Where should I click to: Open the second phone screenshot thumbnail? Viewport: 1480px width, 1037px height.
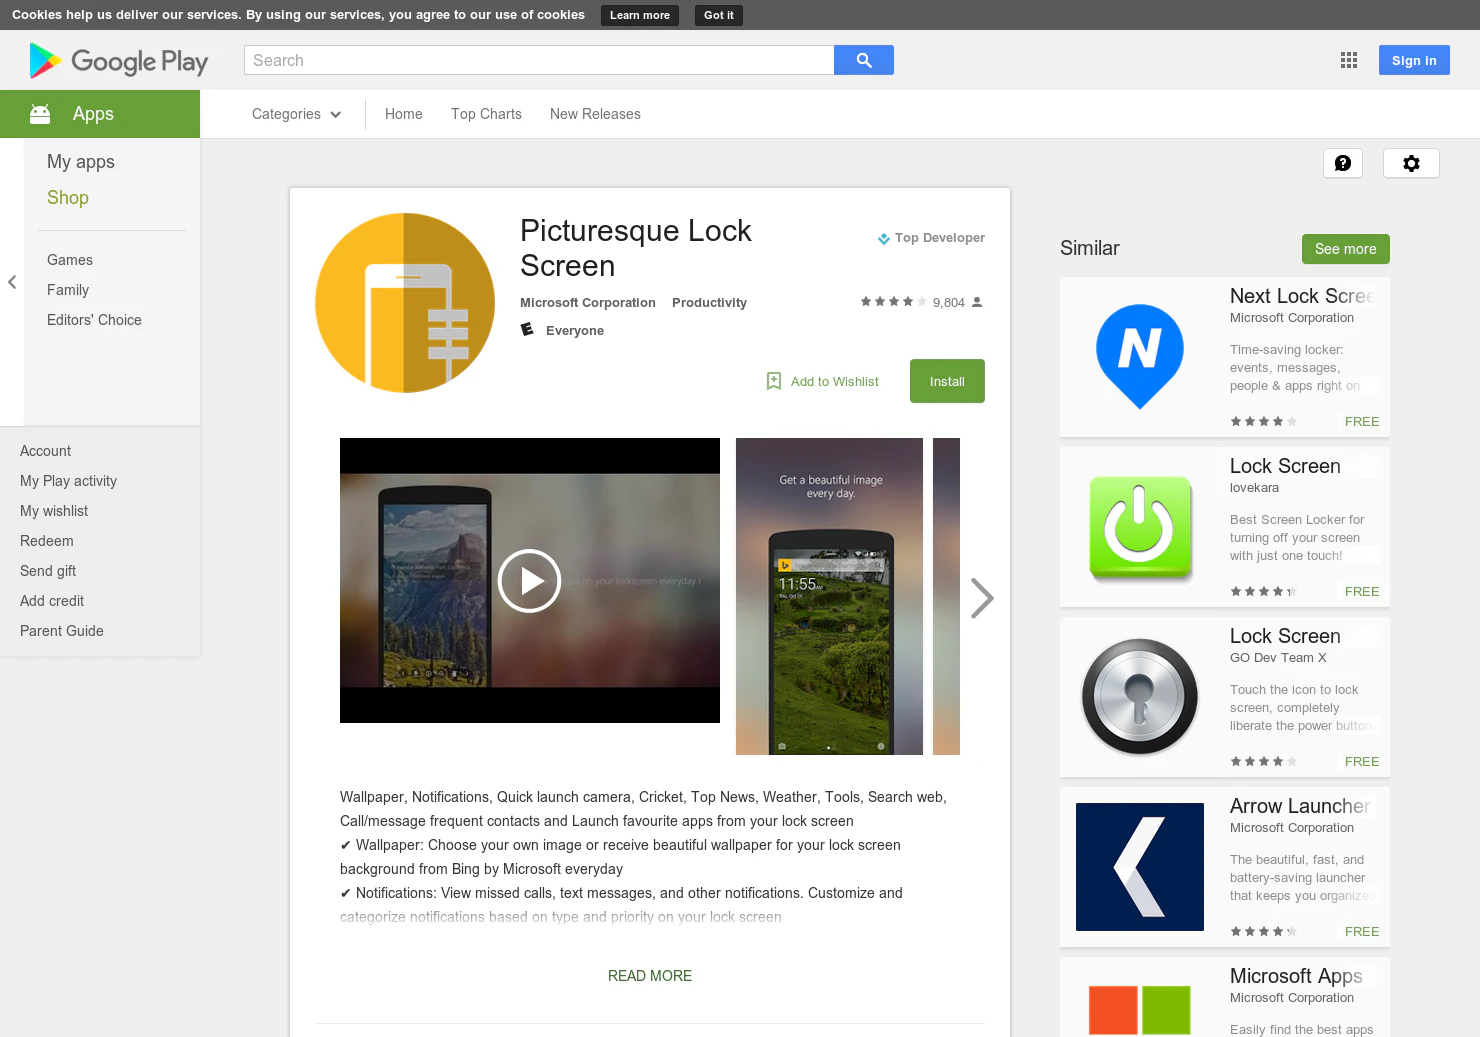click(x=829, y=596)
